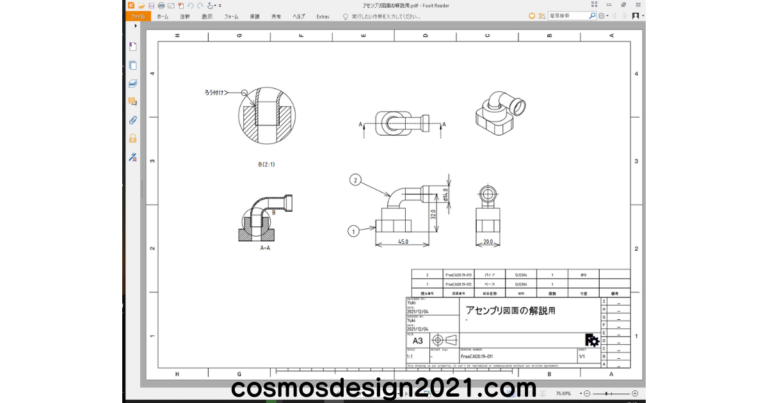Image resolution: width=768 pixels, height=403 pixels.
Task: Switch to the ホーム ribbon tab
Action: (x=162, y=17)
